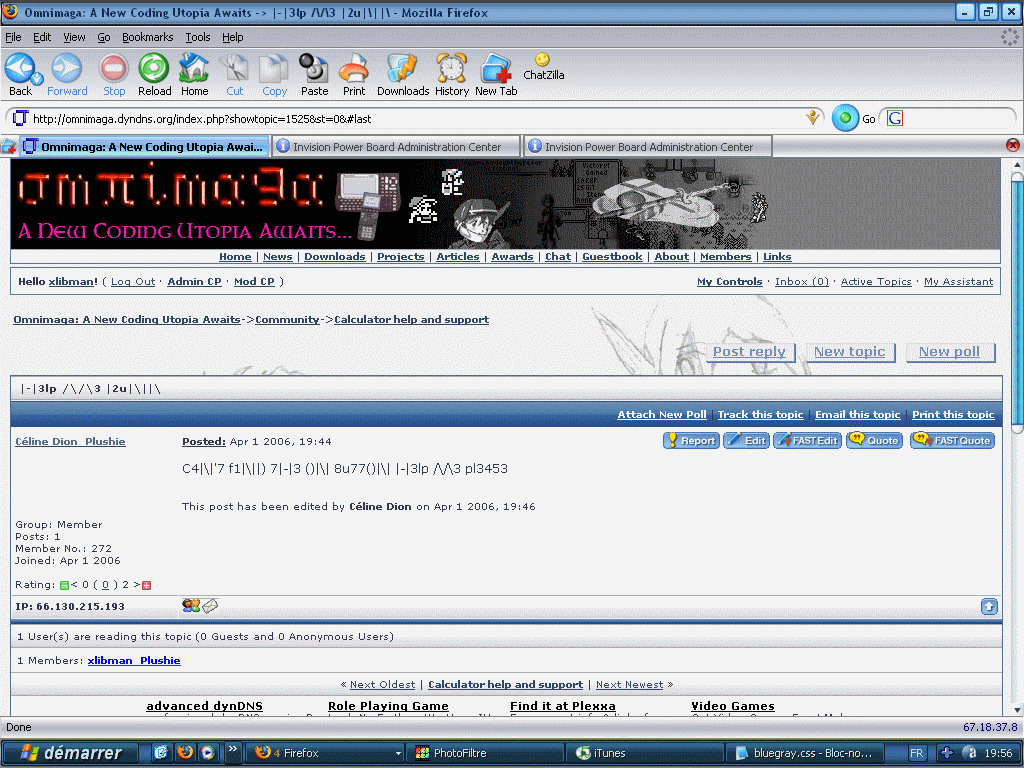Open the File menu

(13, 37)
